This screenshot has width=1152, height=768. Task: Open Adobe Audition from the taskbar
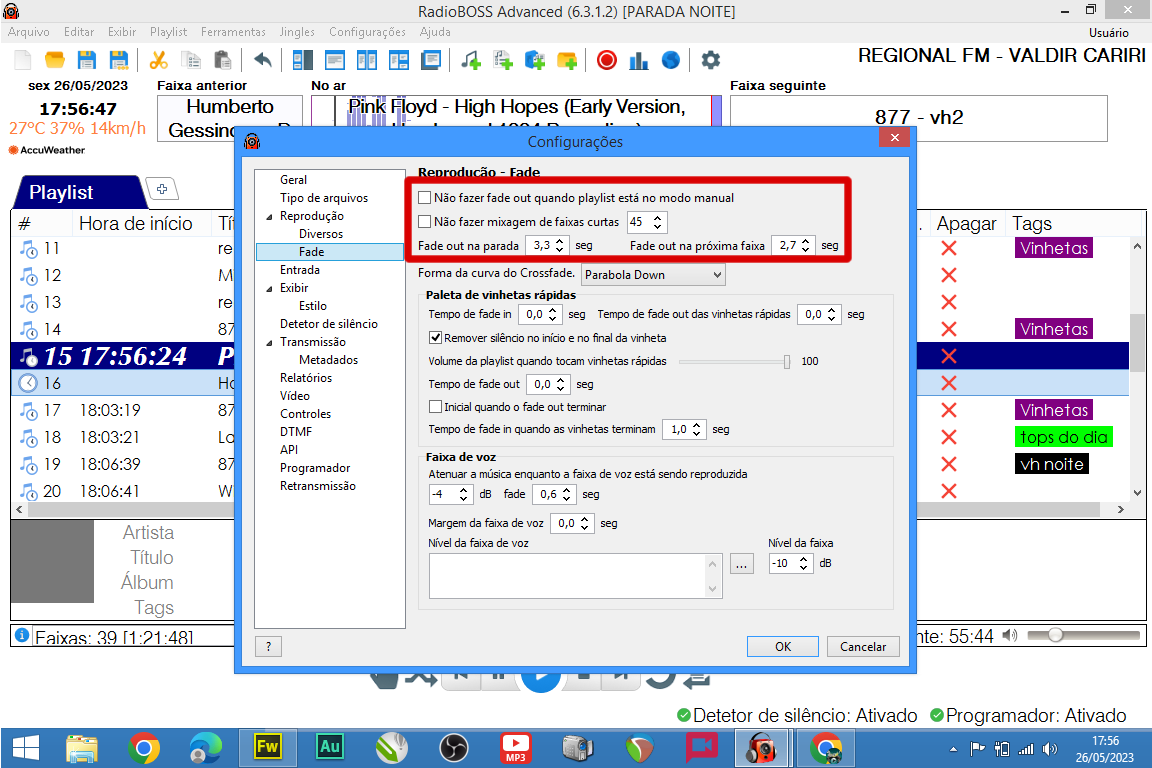point(330,748)
